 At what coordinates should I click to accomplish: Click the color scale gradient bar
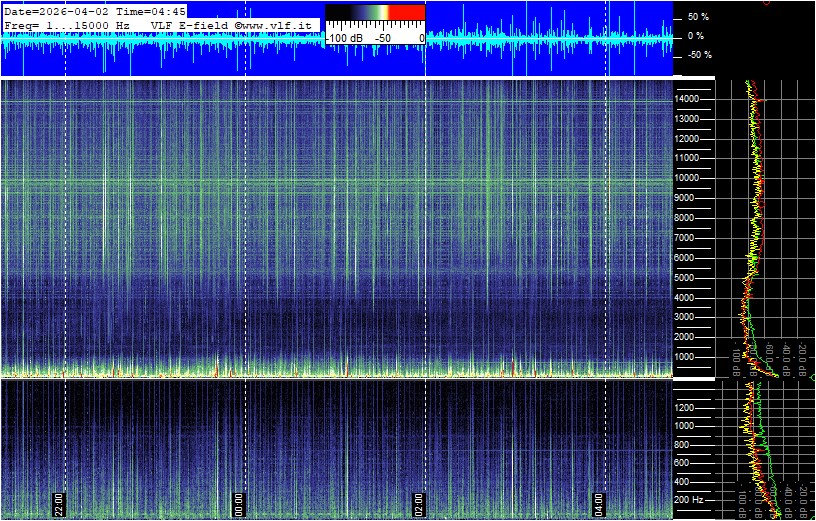pyautogui.click(x=375, y=12)
